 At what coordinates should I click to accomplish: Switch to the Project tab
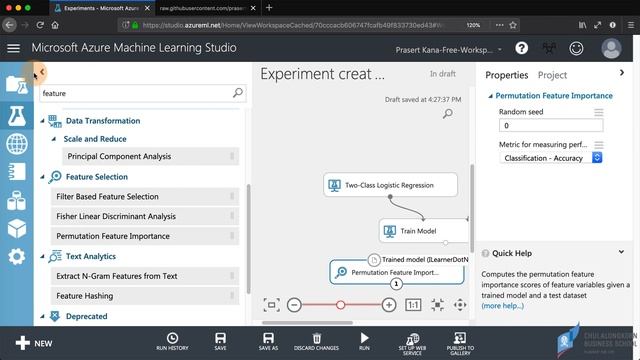point(552,75)
